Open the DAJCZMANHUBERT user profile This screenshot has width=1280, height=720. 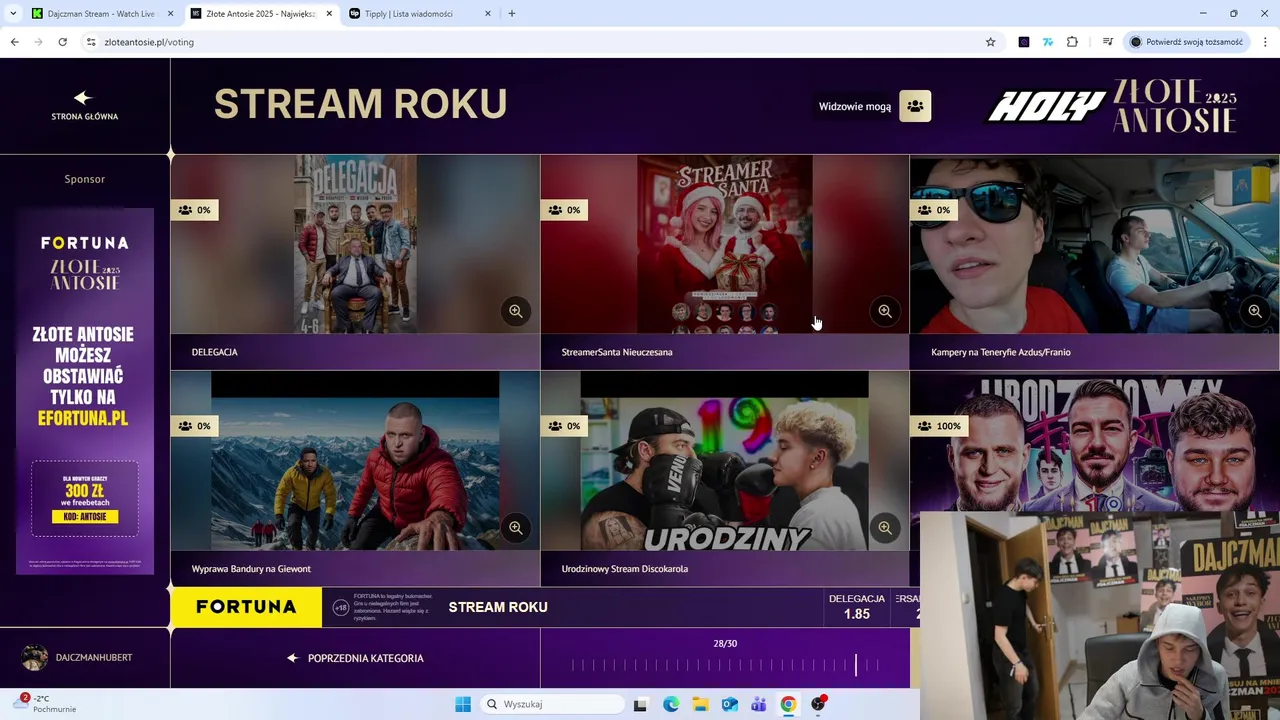(x=78, y=657)
